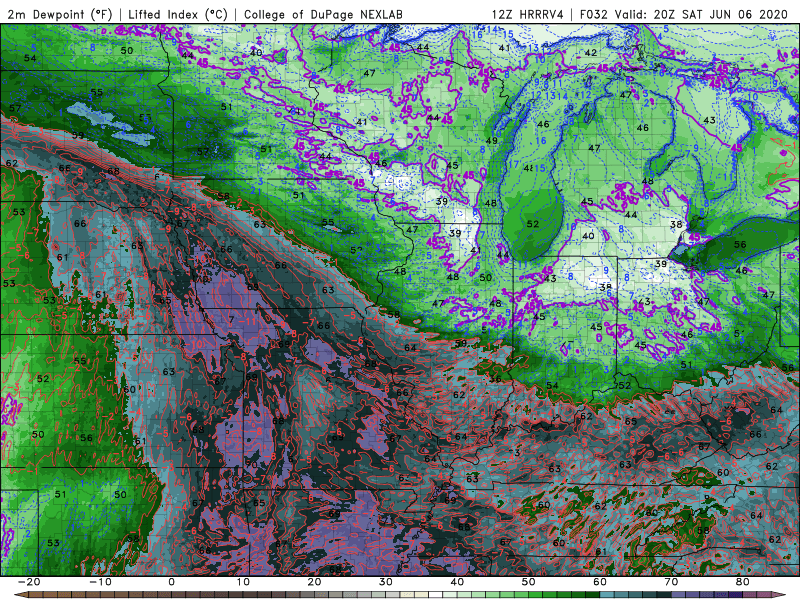The width and height of the screenshot is (800, 600).
Task: Click the 40 value on the color scale
Action: 457,582
